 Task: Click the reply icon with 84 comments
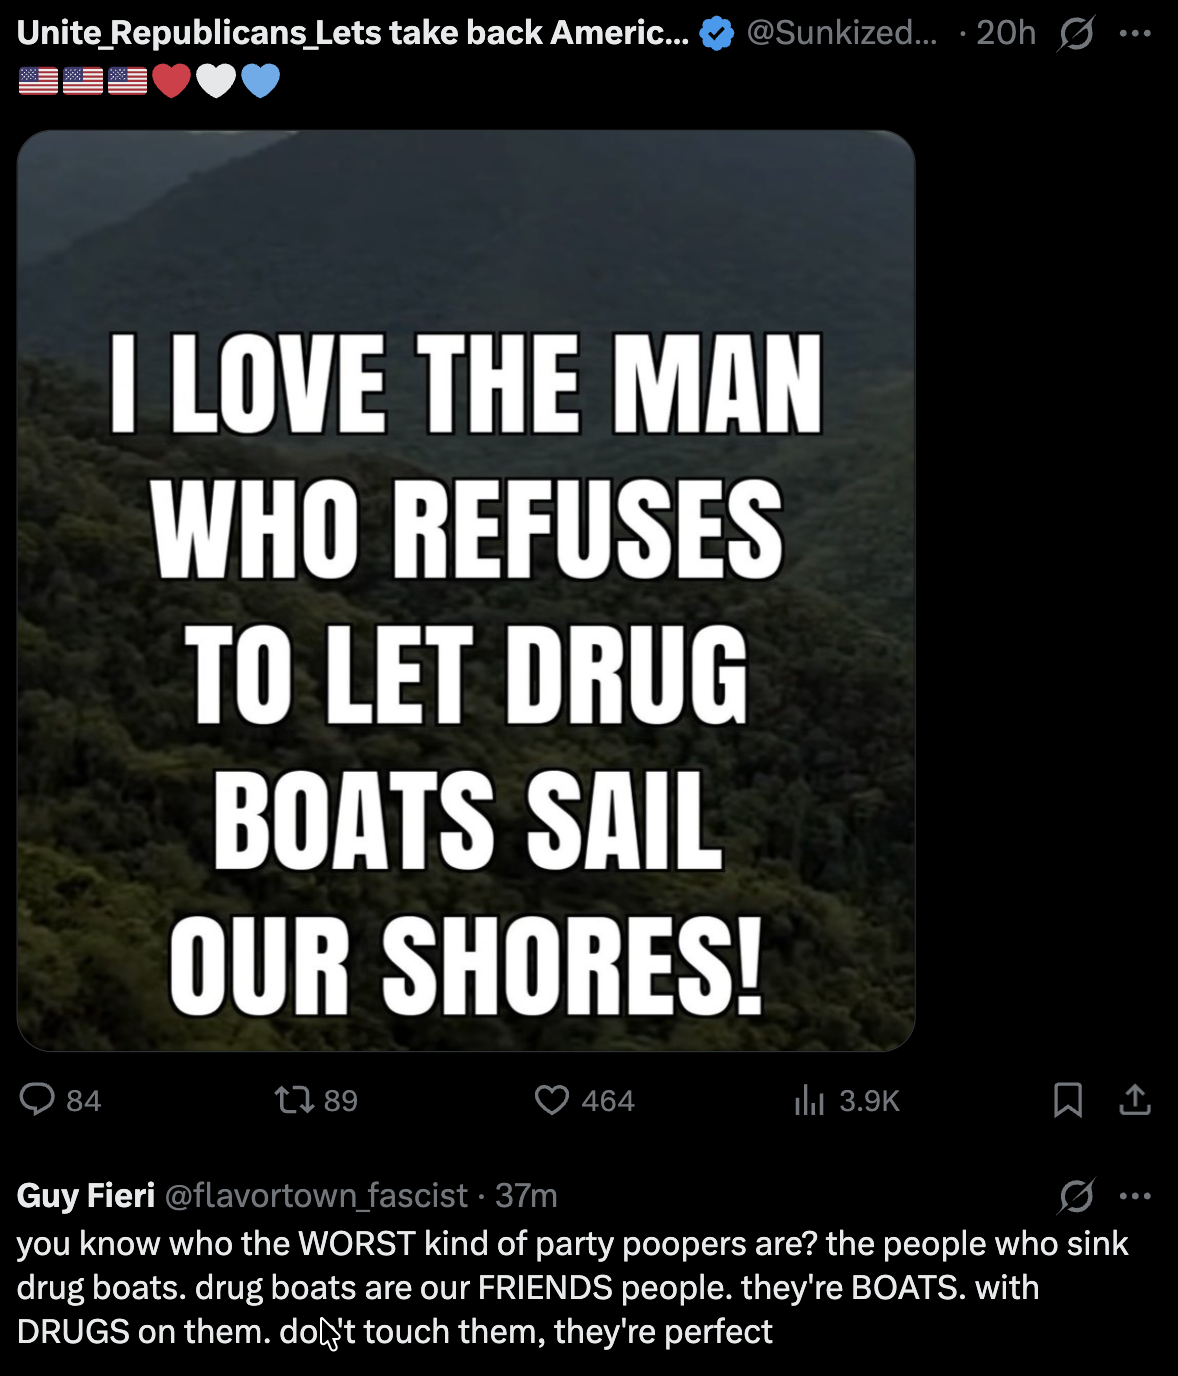(x=38, y=1100)
